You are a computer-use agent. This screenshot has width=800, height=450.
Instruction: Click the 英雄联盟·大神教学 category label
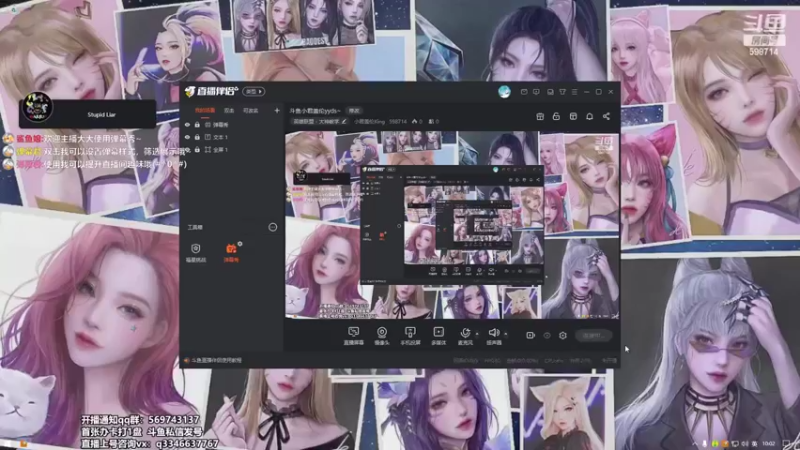316,122
